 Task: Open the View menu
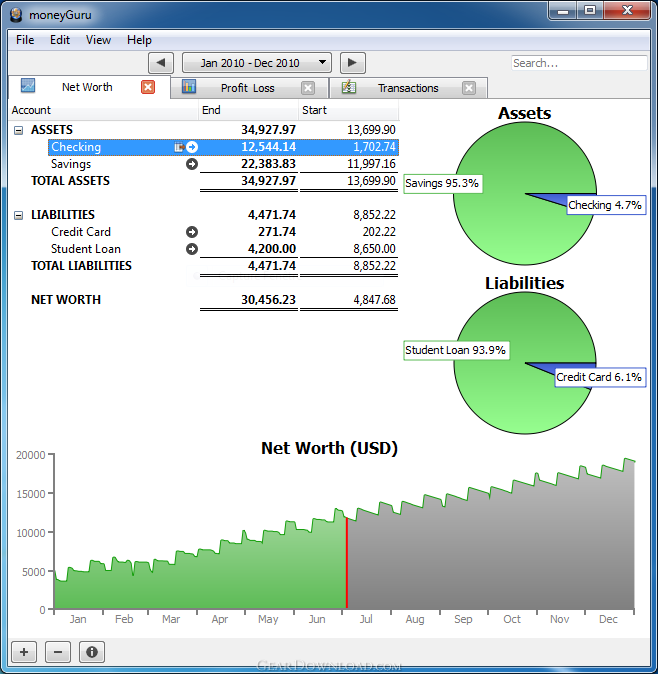point(98,40)
